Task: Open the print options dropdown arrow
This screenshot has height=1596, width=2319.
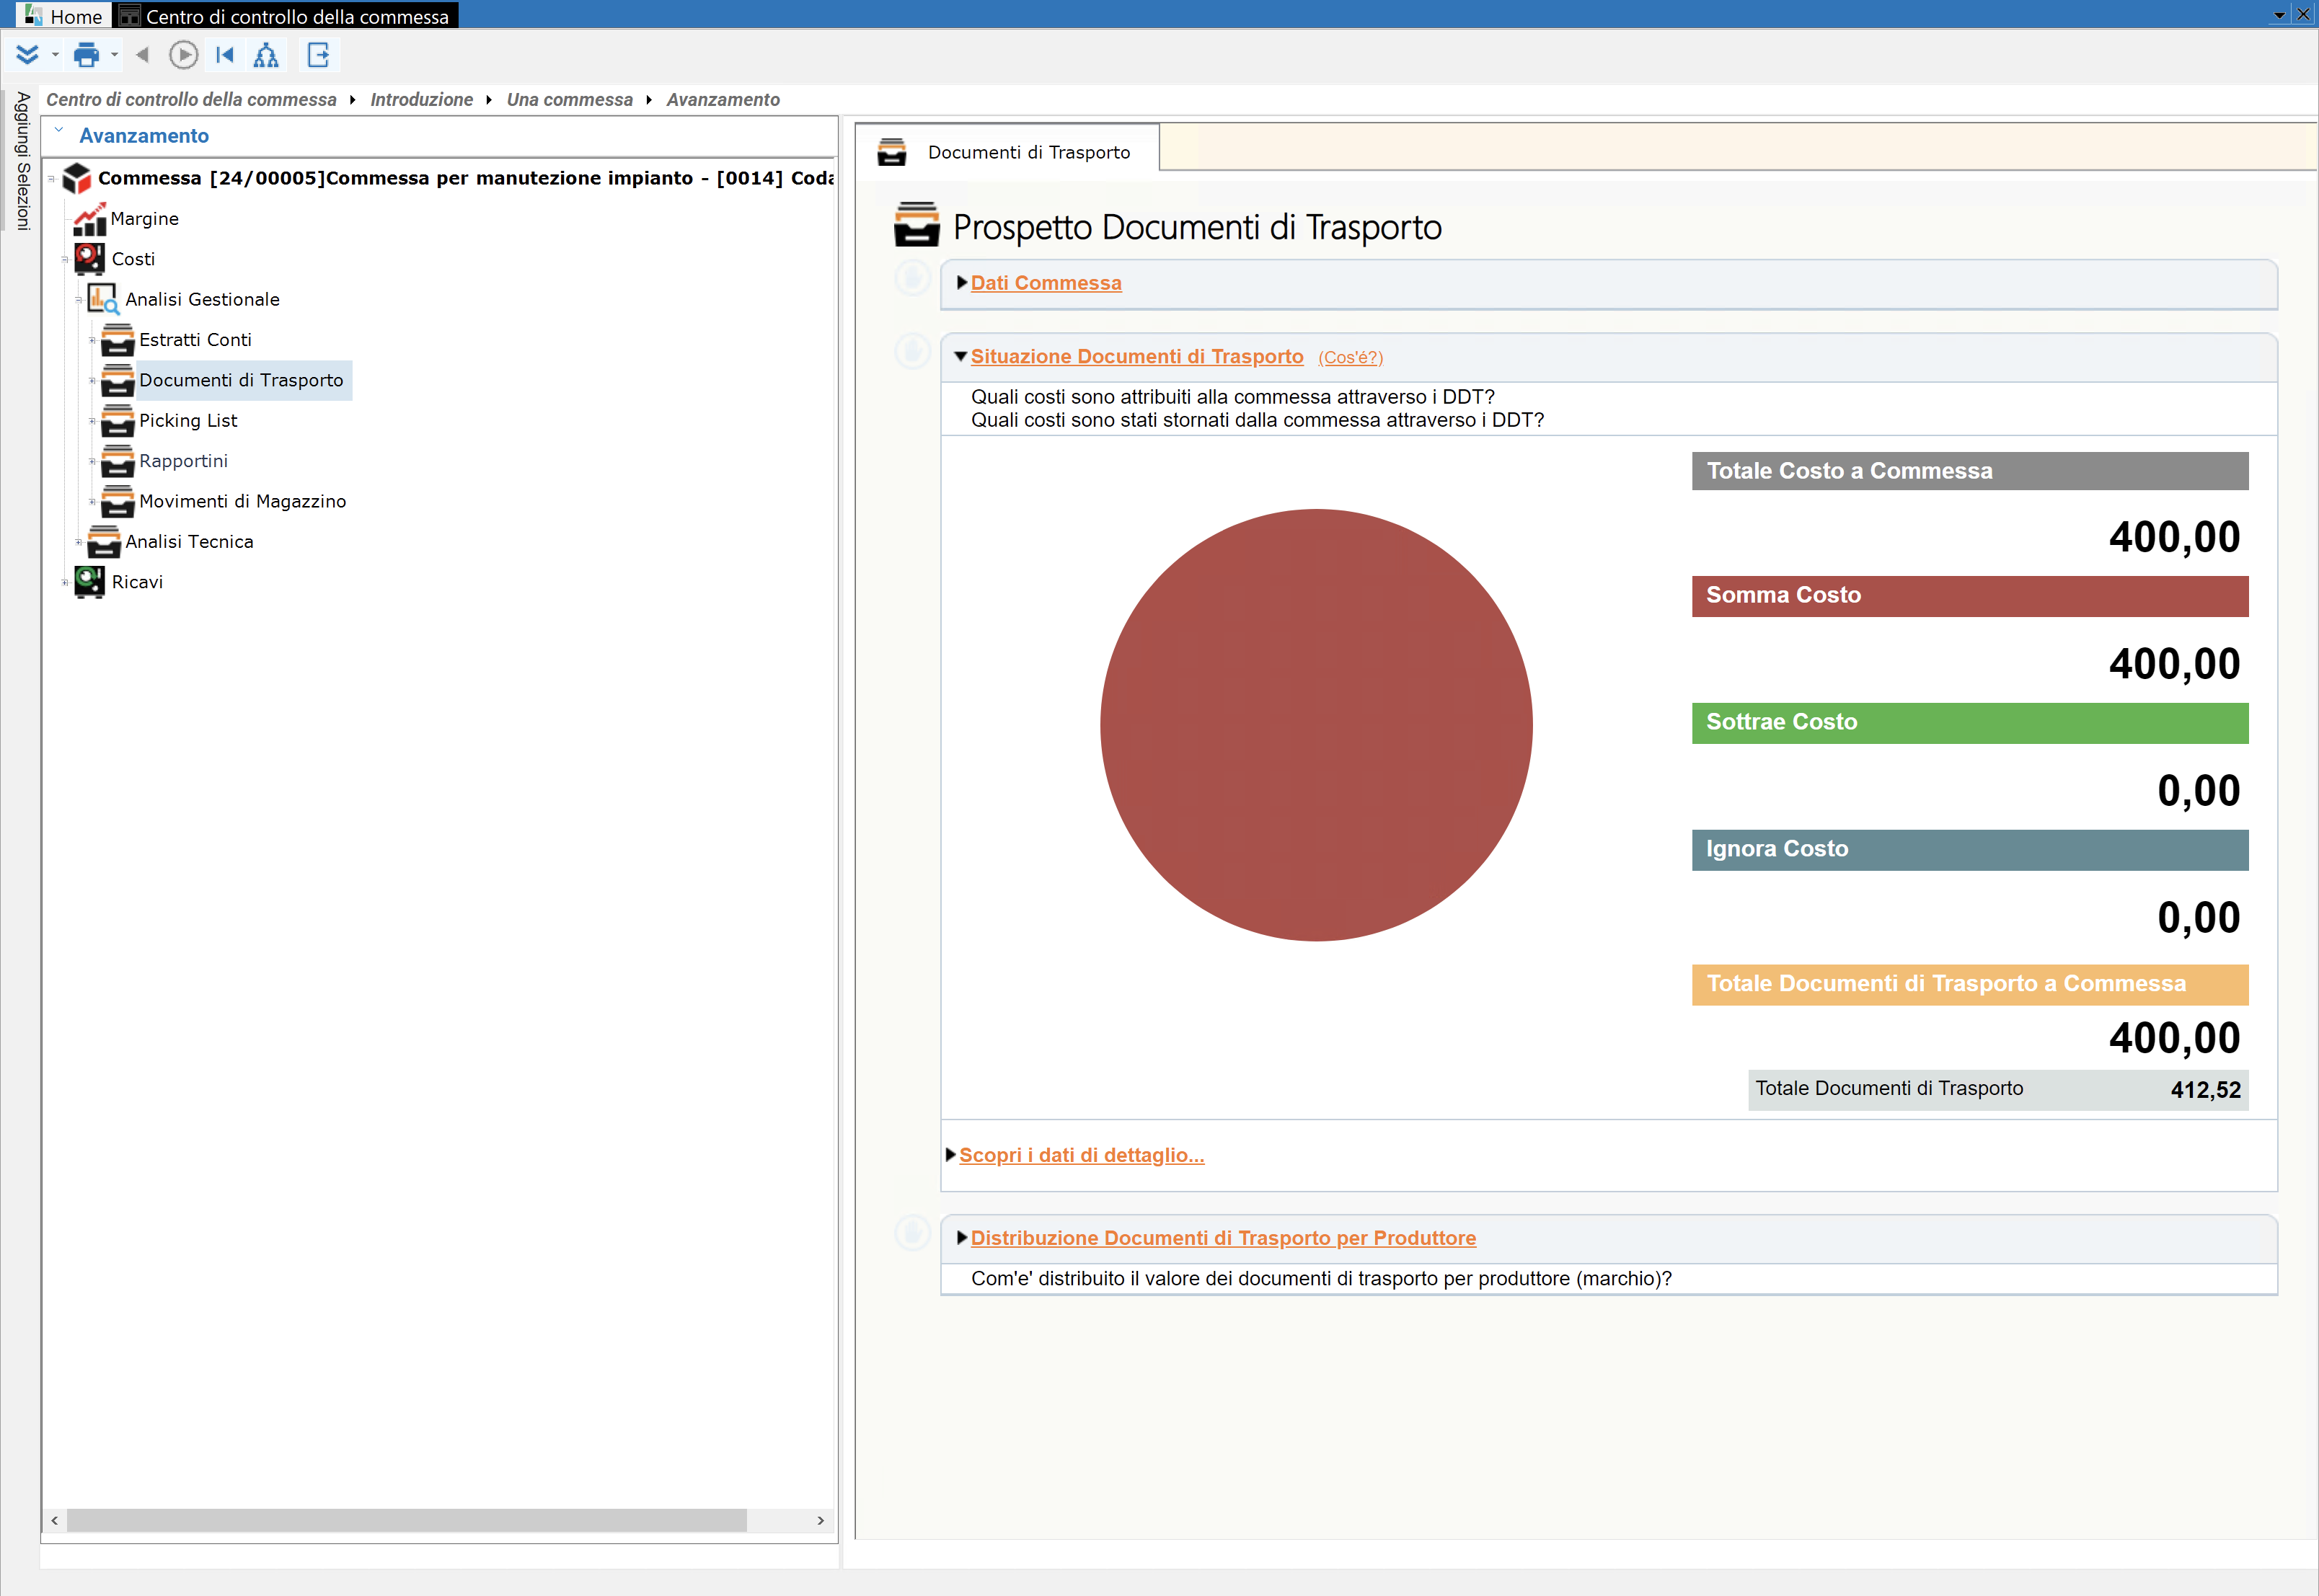Action: [115, 55]
